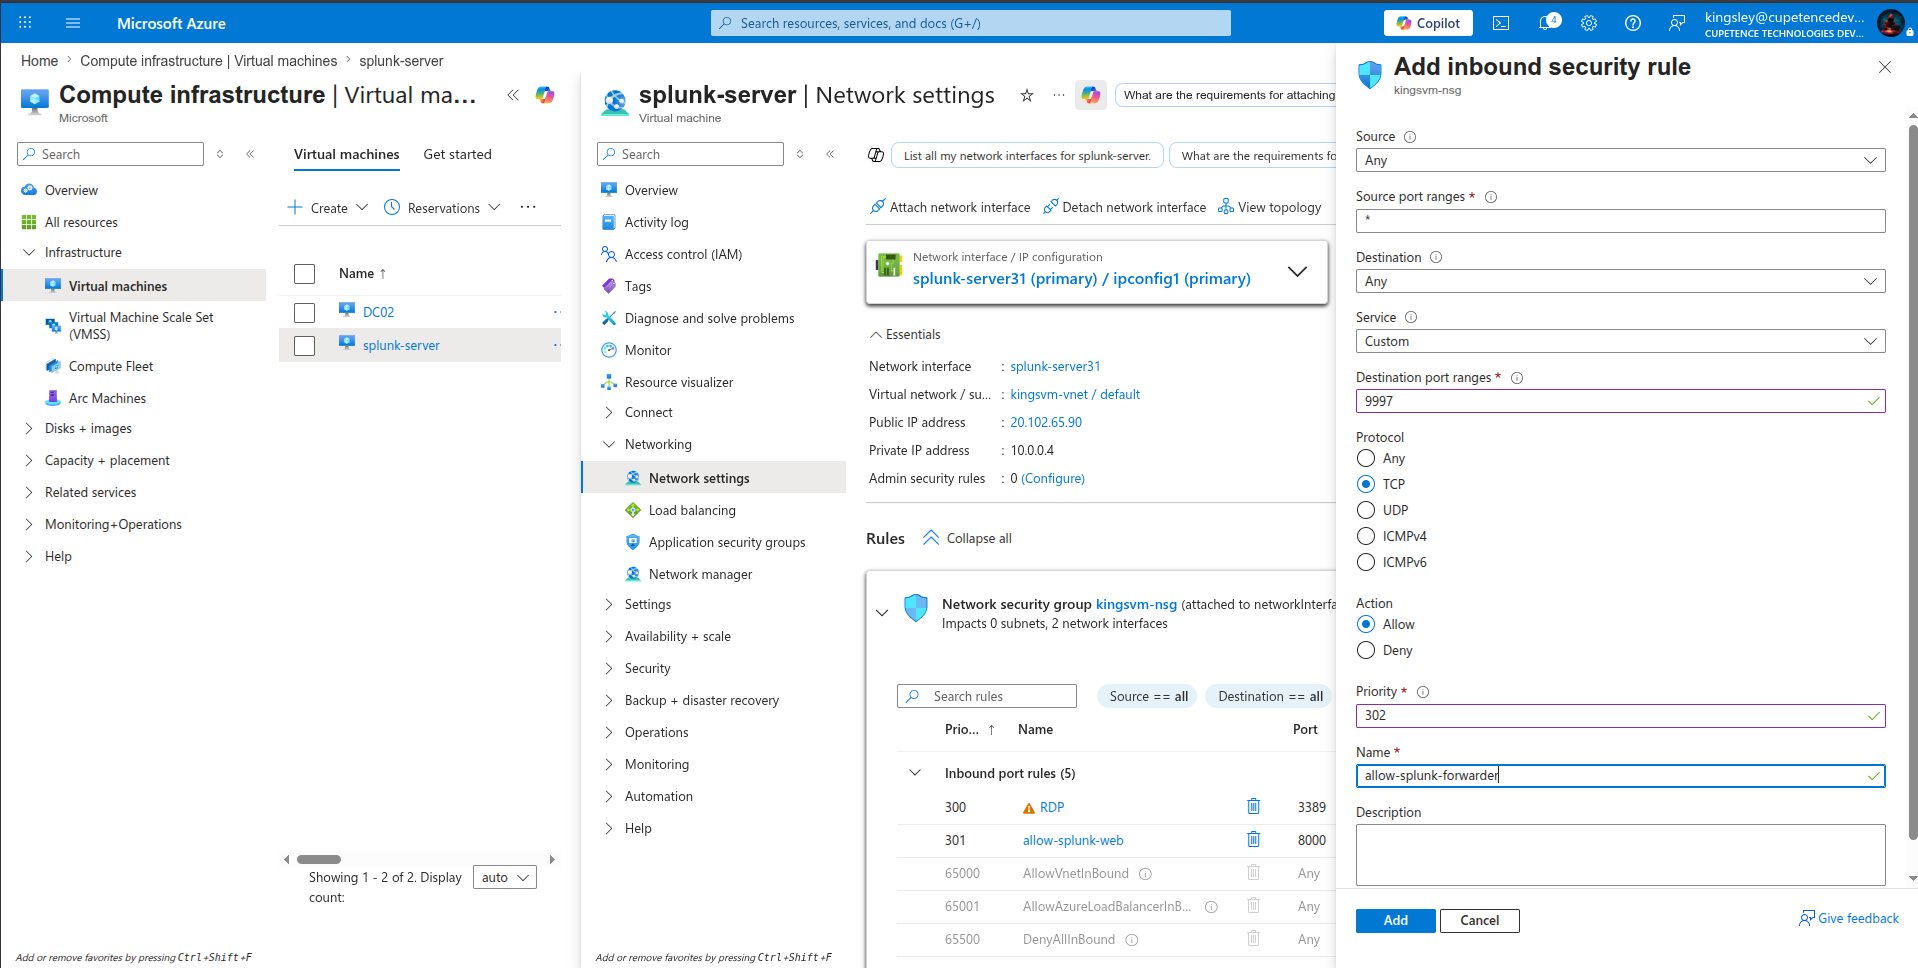Image resolution: width=1918 pixels, height=968 pixels.
Task: Collapse the splunk-server resource menu chevrons
Action: [x=830, y=154]
